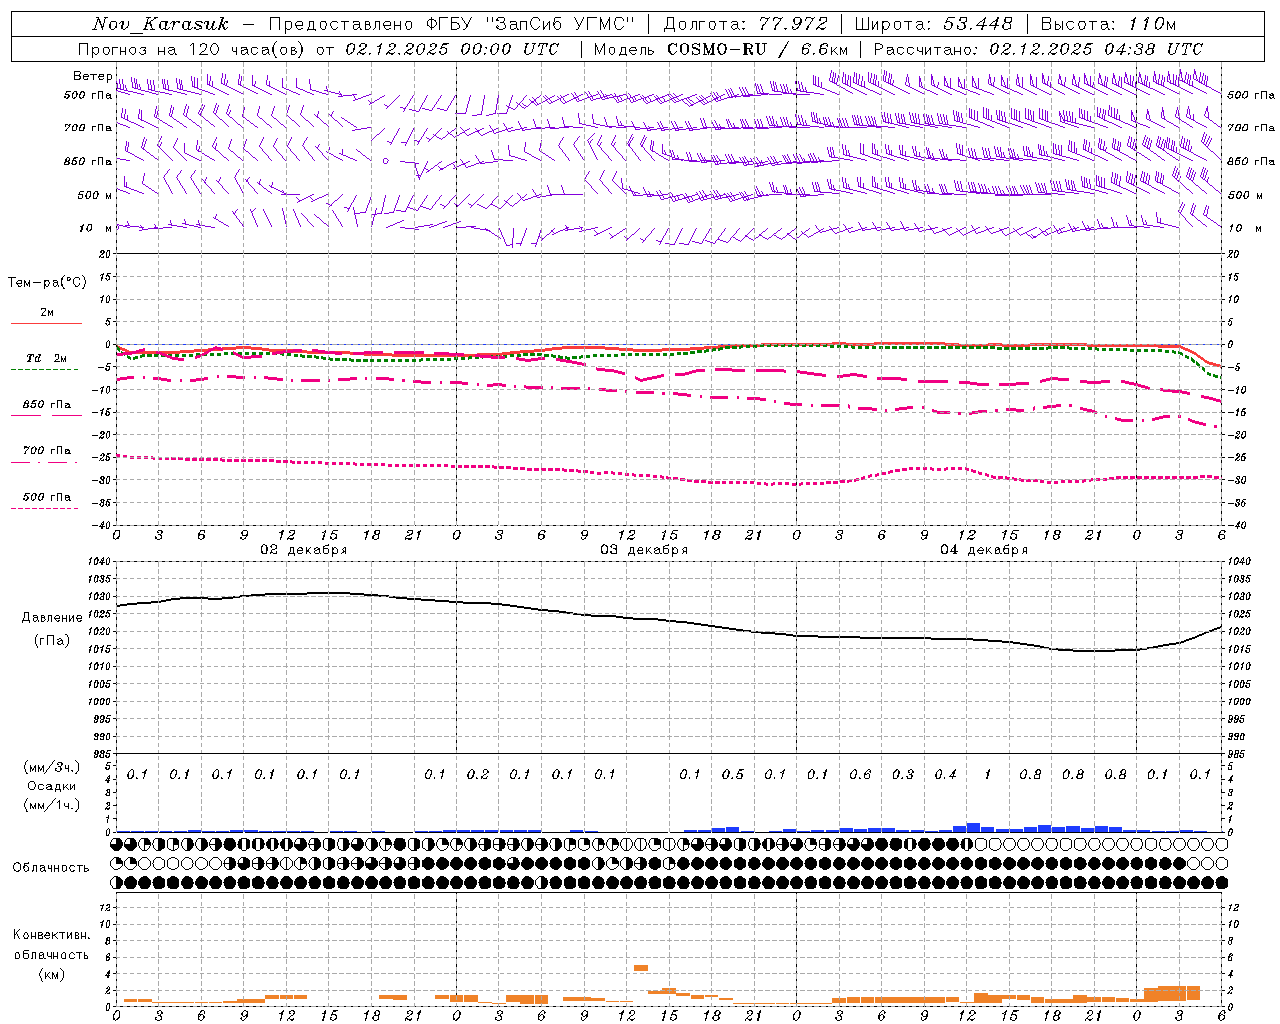Select the 'Широта: 53.448' latitude text
Viewport: 1280px width, 1024px height.
[x=933, y=24]
